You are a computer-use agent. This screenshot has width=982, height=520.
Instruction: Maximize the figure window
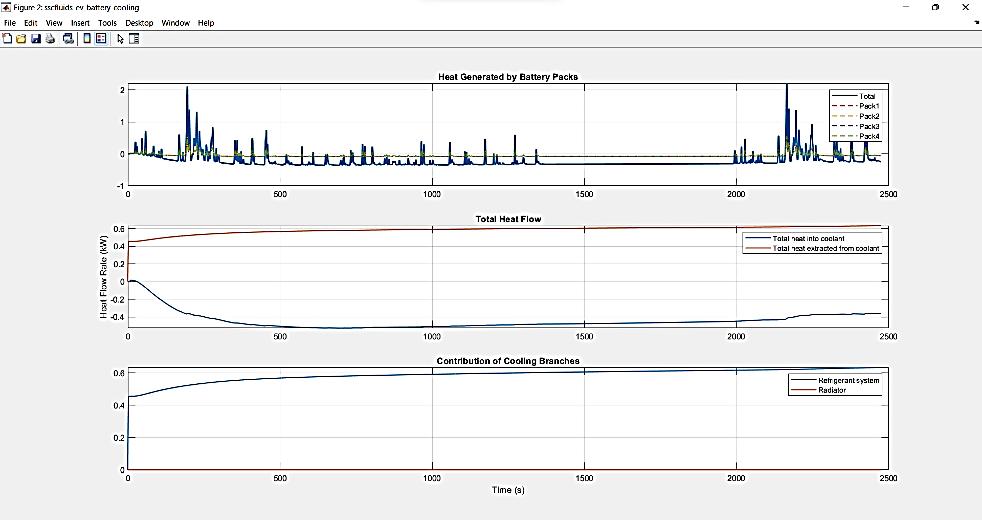click(935, 8)
